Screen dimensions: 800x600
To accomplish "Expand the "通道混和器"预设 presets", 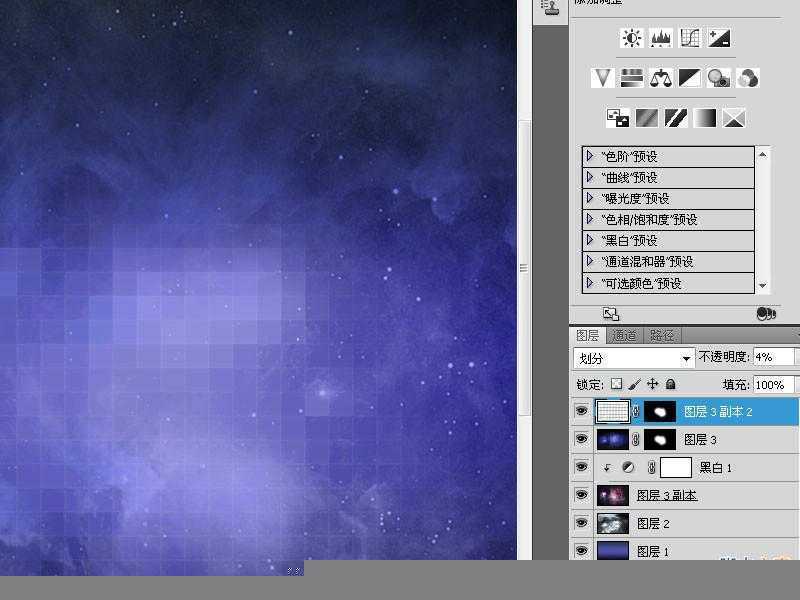I will 590,261.
